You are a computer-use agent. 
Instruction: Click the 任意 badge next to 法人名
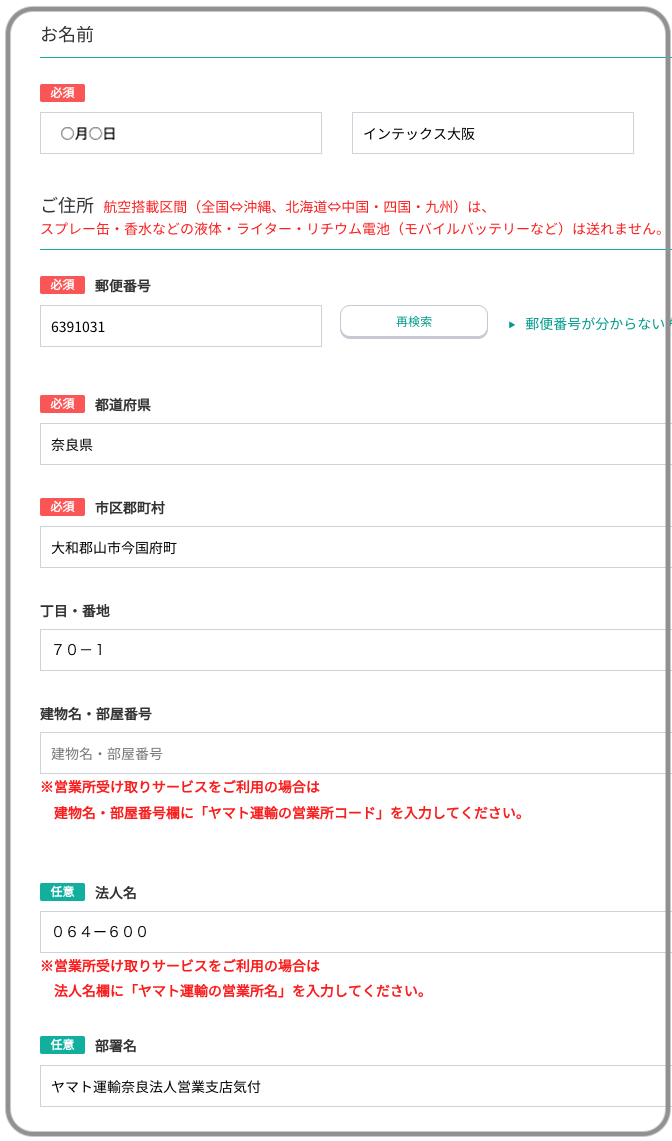pyautogui.click(x=62, y=891)
